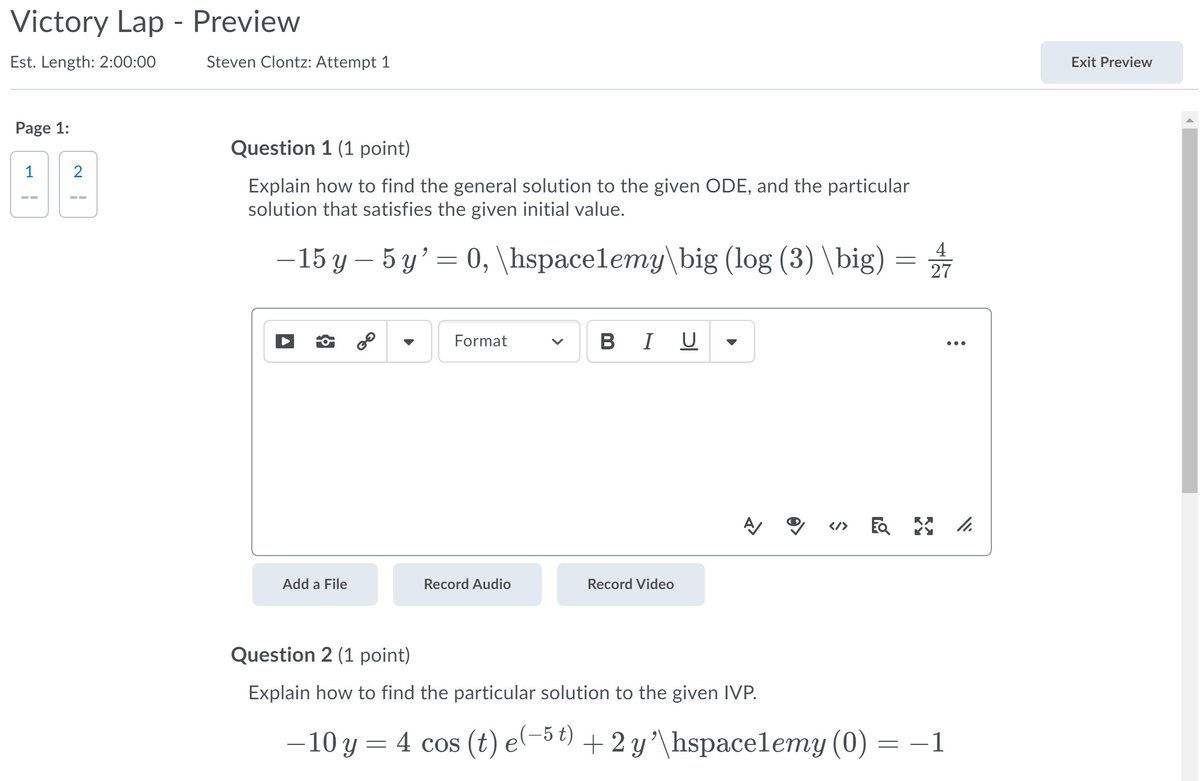Show more editor actions ellipsis
The image size is (1200, 781).
[957, 343]
